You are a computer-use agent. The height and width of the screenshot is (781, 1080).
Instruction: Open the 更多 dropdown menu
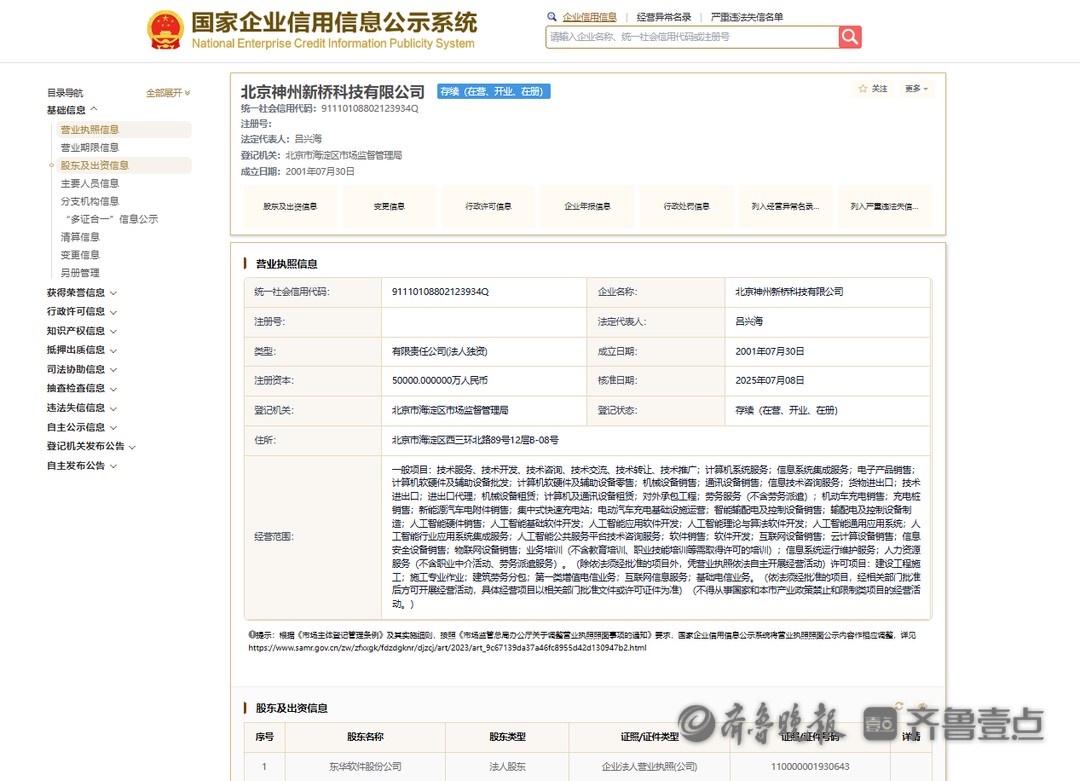916,89
